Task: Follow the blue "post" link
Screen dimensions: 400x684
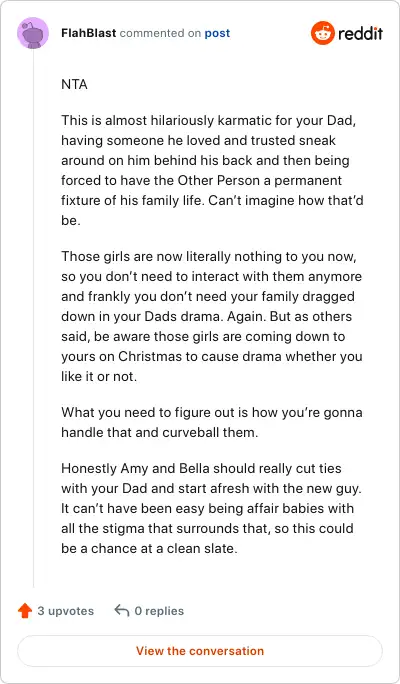Action: tap(217, 34)
